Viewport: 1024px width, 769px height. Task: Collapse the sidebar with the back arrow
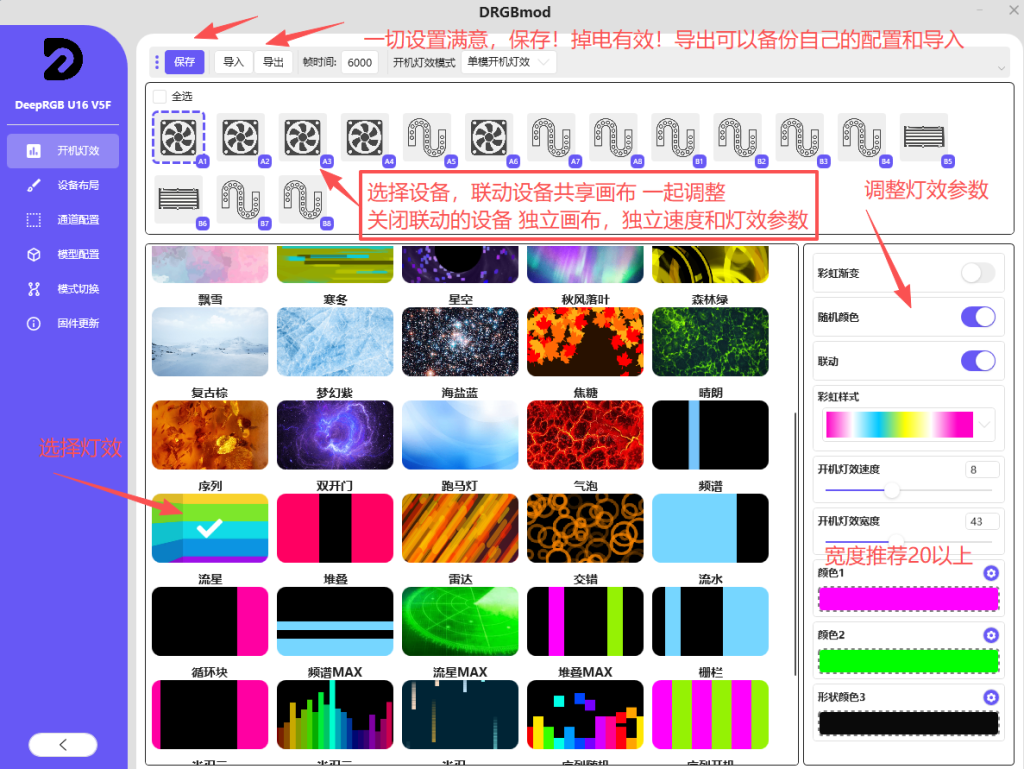[x=63, y=744]
